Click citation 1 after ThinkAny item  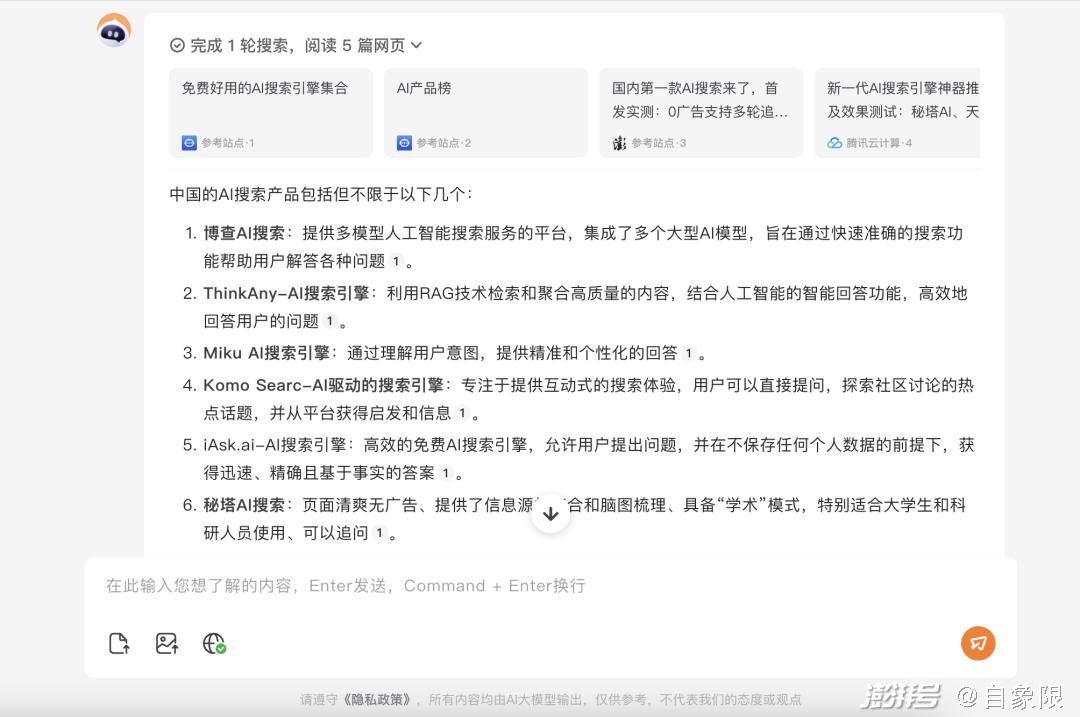(x=329, y=321)
